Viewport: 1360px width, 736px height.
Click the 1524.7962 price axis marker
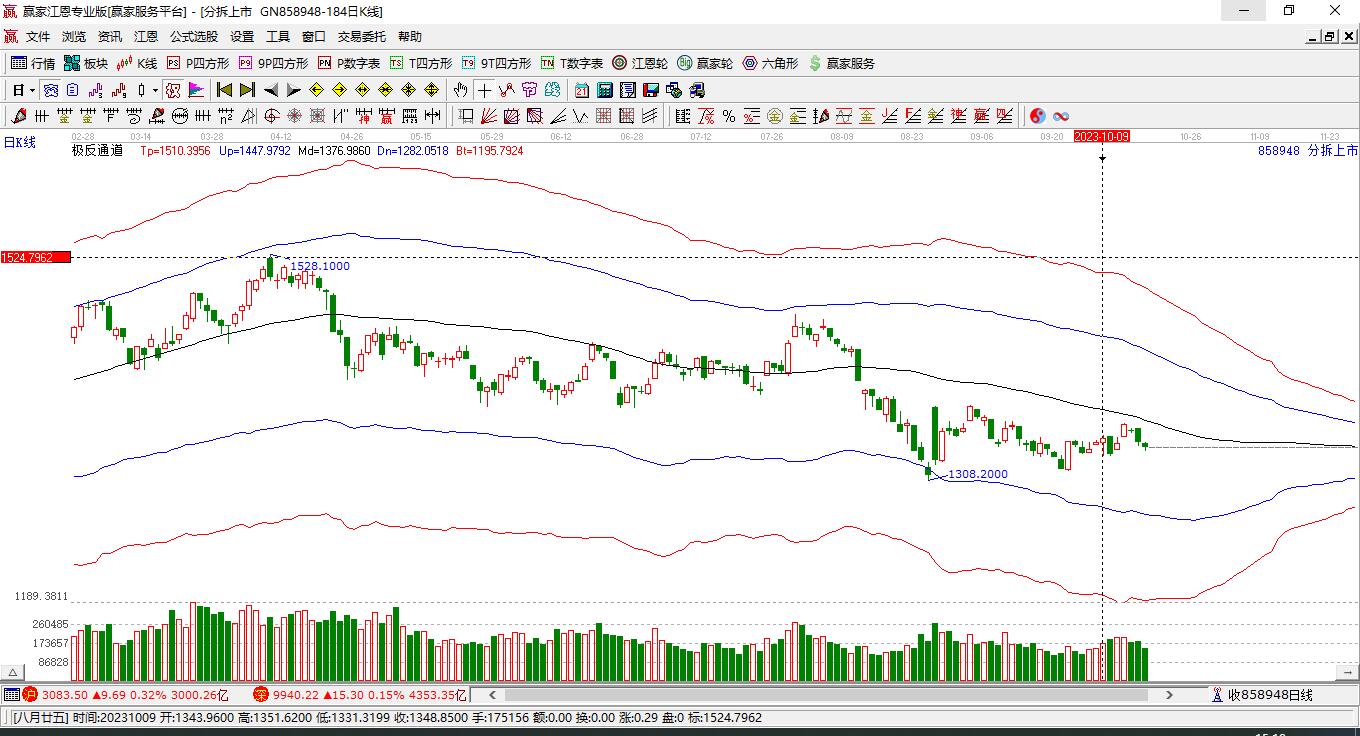coord(35,258)
